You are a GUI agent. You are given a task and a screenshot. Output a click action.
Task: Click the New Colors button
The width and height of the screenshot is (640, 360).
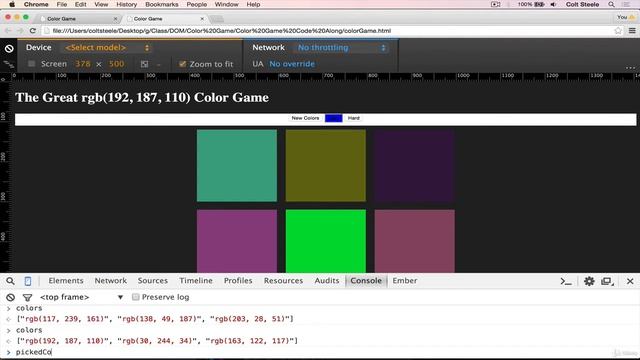click(305, 118)
